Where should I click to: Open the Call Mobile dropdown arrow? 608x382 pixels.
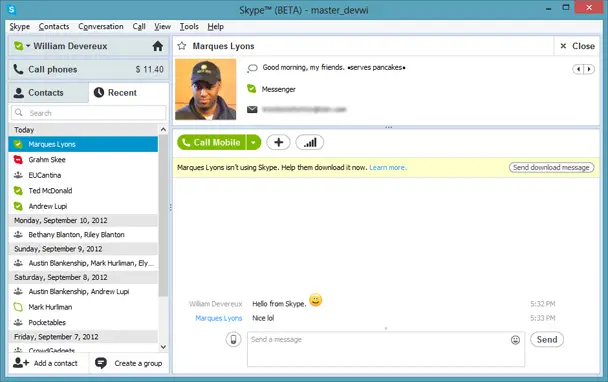(x=254, y=142)
